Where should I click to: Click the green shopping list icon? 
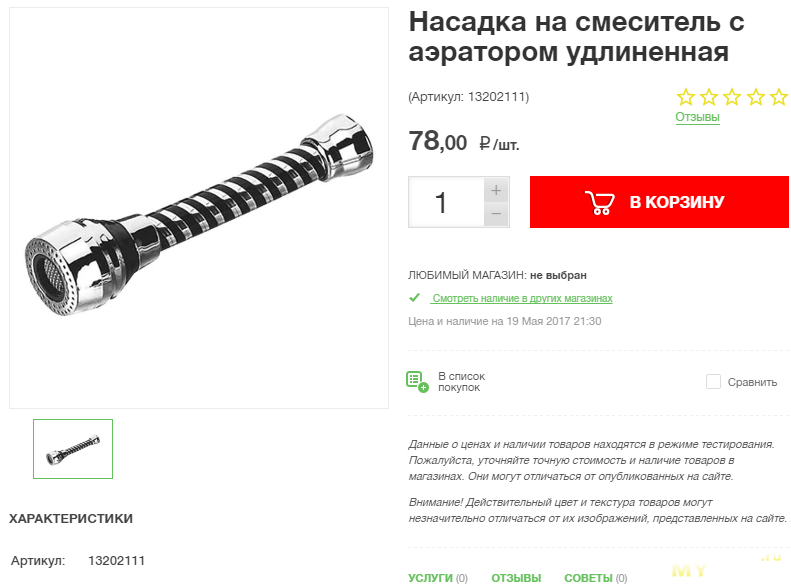pos(417,382)
